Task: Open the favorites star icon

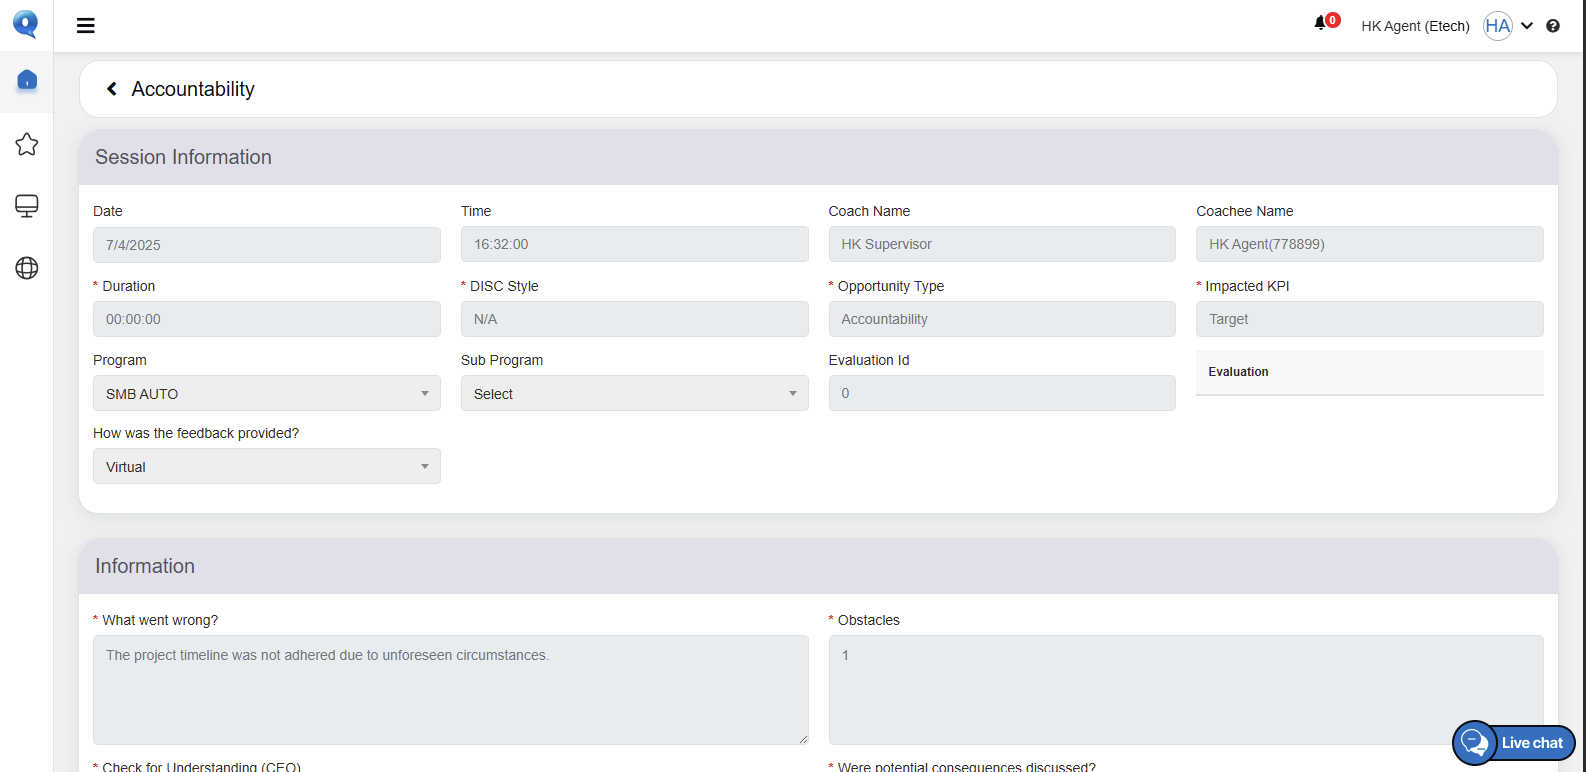Action: coord(27,145)
